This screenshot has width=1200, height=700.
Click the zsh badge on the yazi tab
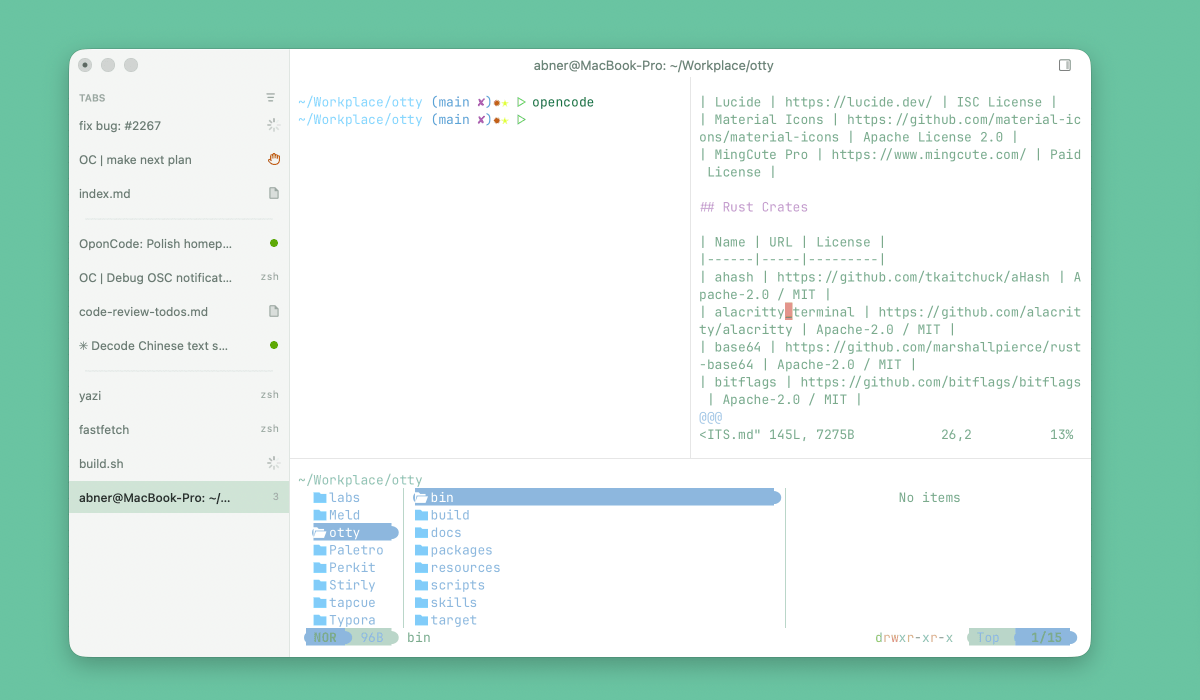(x=270, y=395)
